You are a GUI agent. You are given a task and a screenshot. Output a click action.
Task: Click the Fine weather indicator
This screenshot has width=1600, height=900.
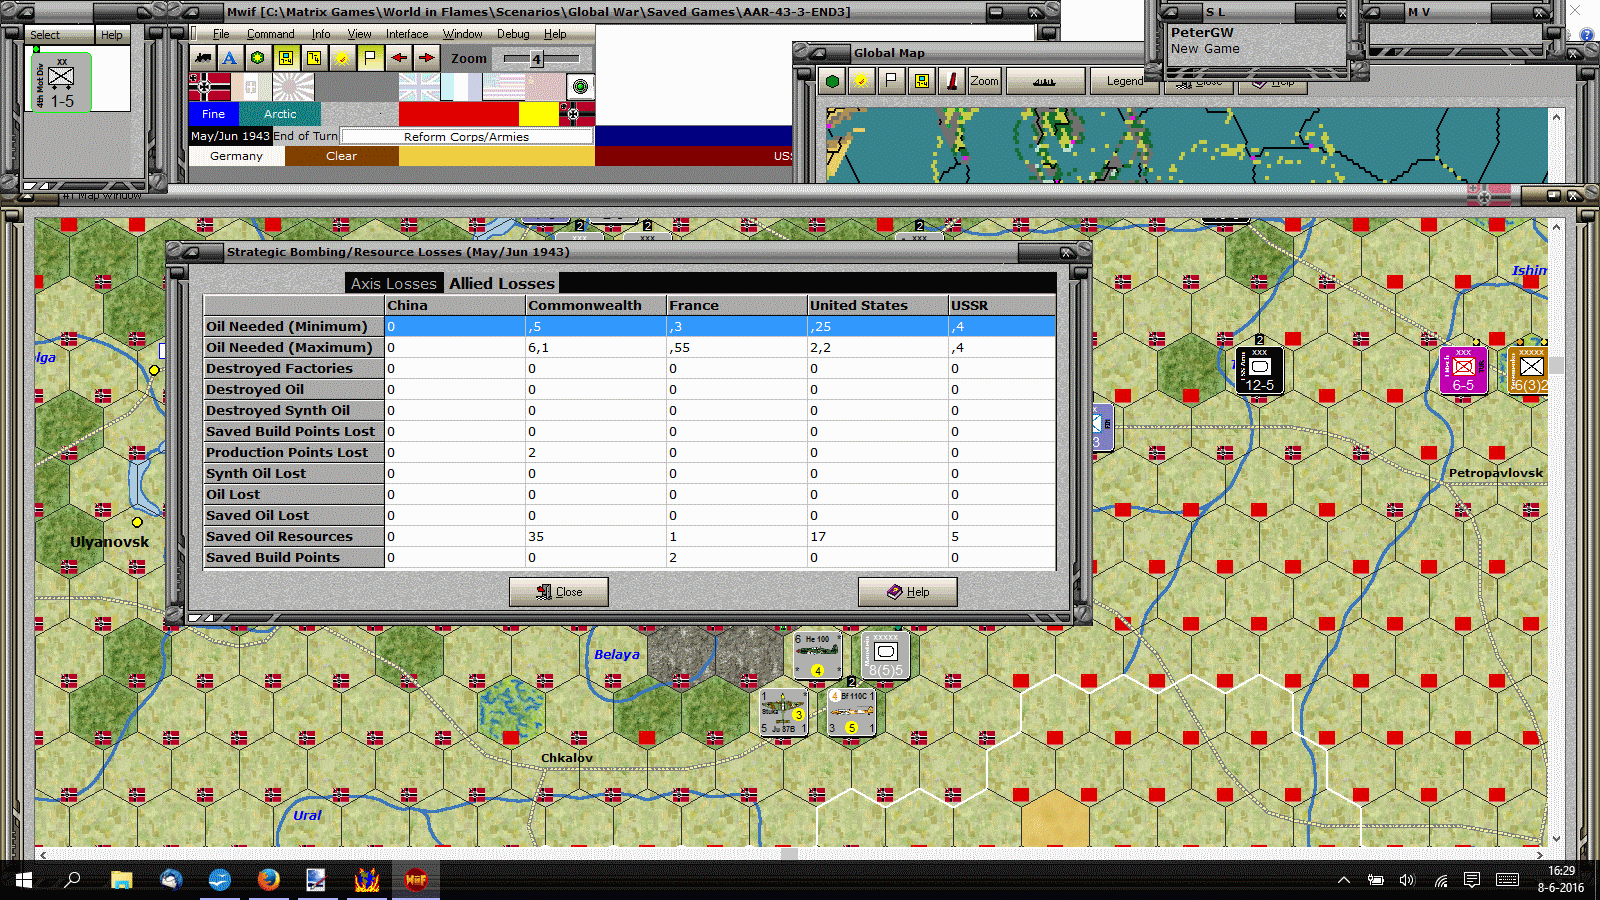click(214, 114)
